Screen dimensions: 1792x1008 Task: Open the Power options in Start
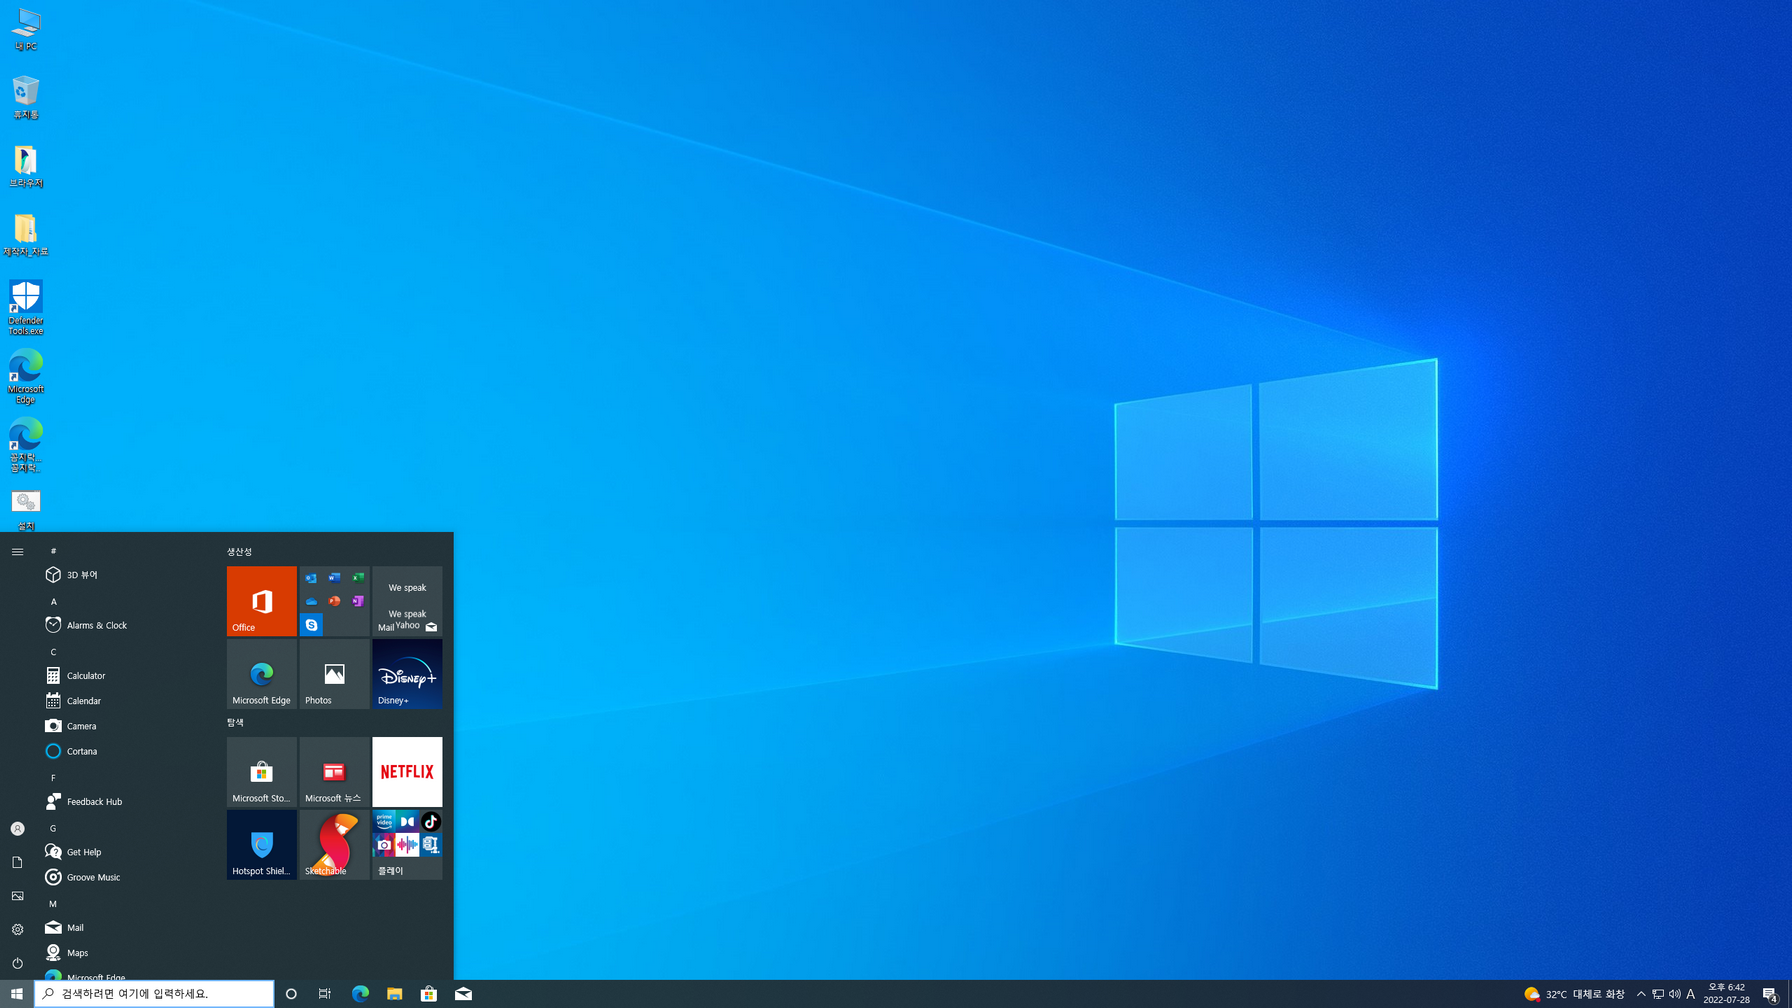point(17,963)
